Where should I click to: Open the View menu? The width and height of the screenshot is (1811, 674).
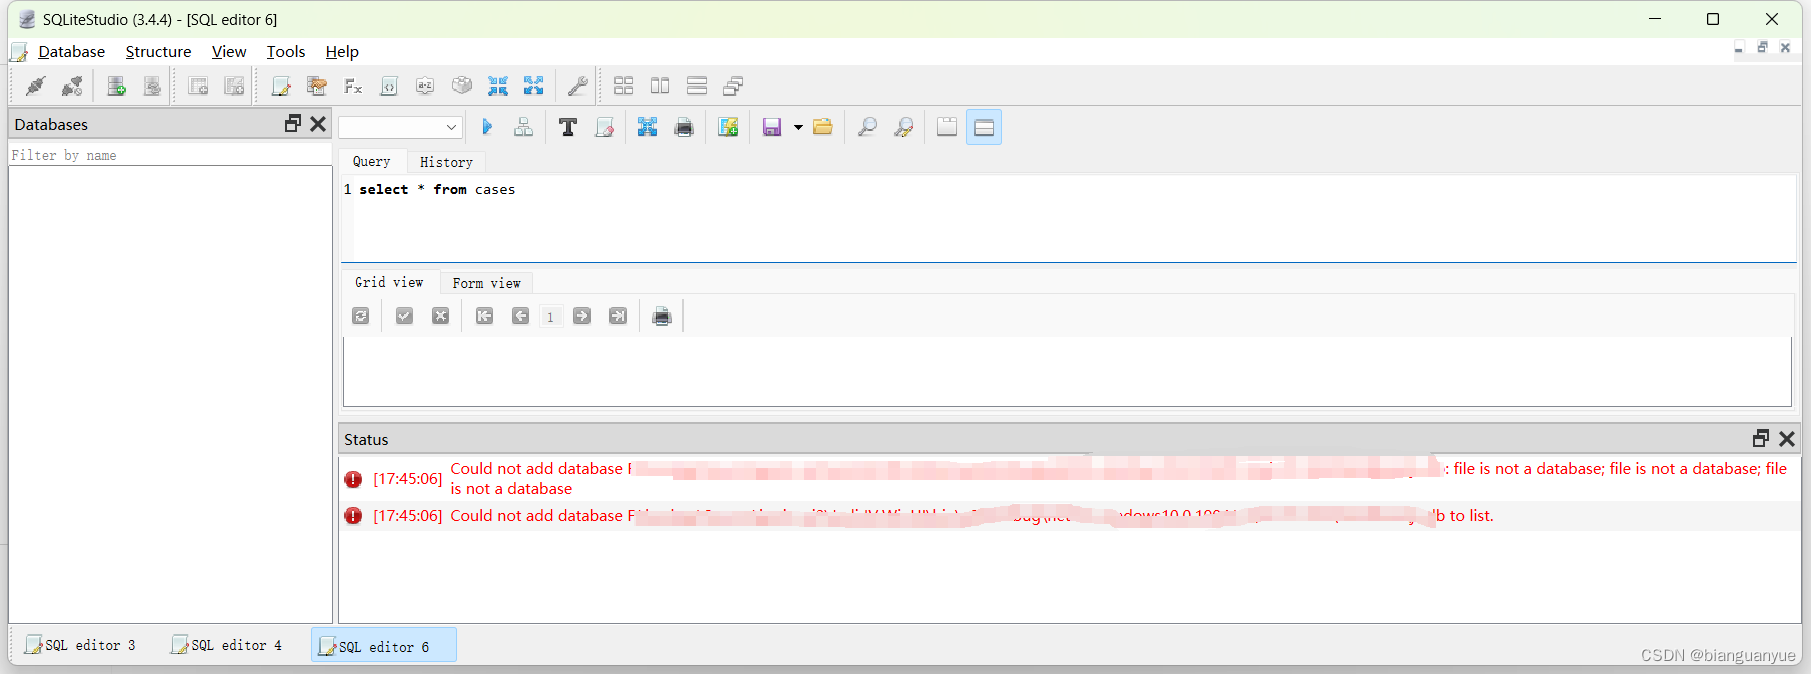[229, 52]
